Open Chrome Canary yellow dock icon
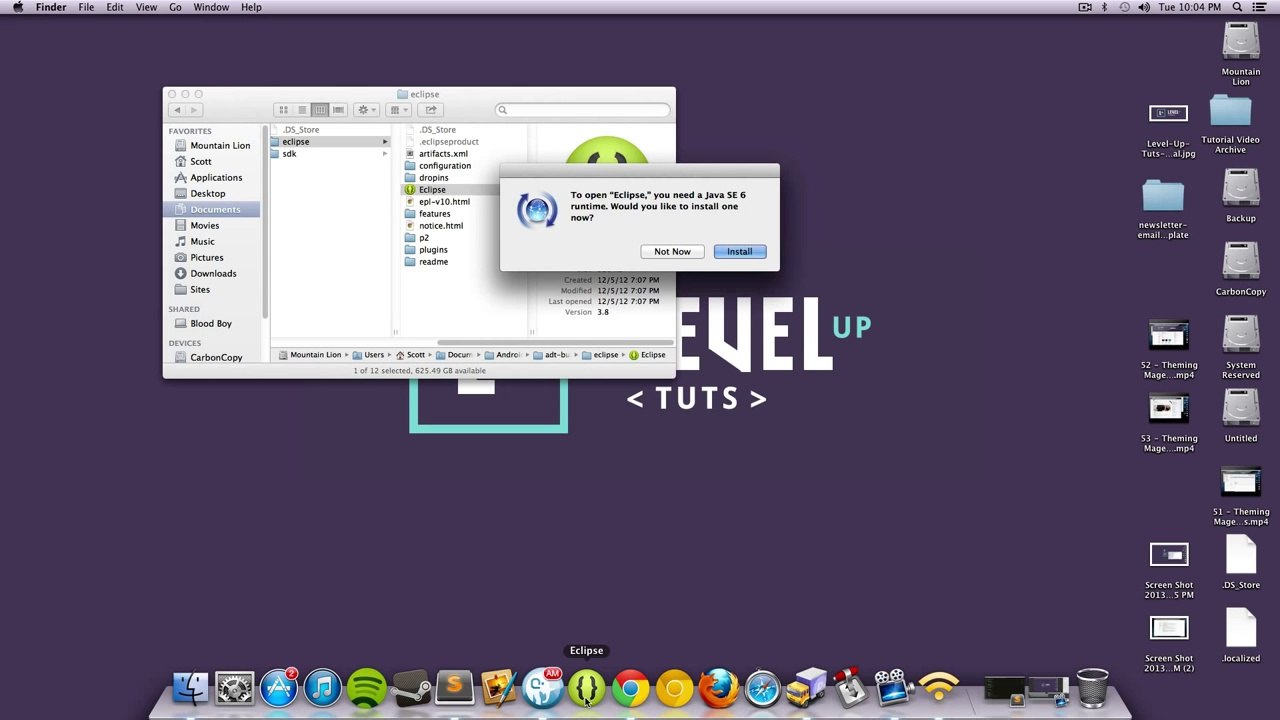 point(675,688)
